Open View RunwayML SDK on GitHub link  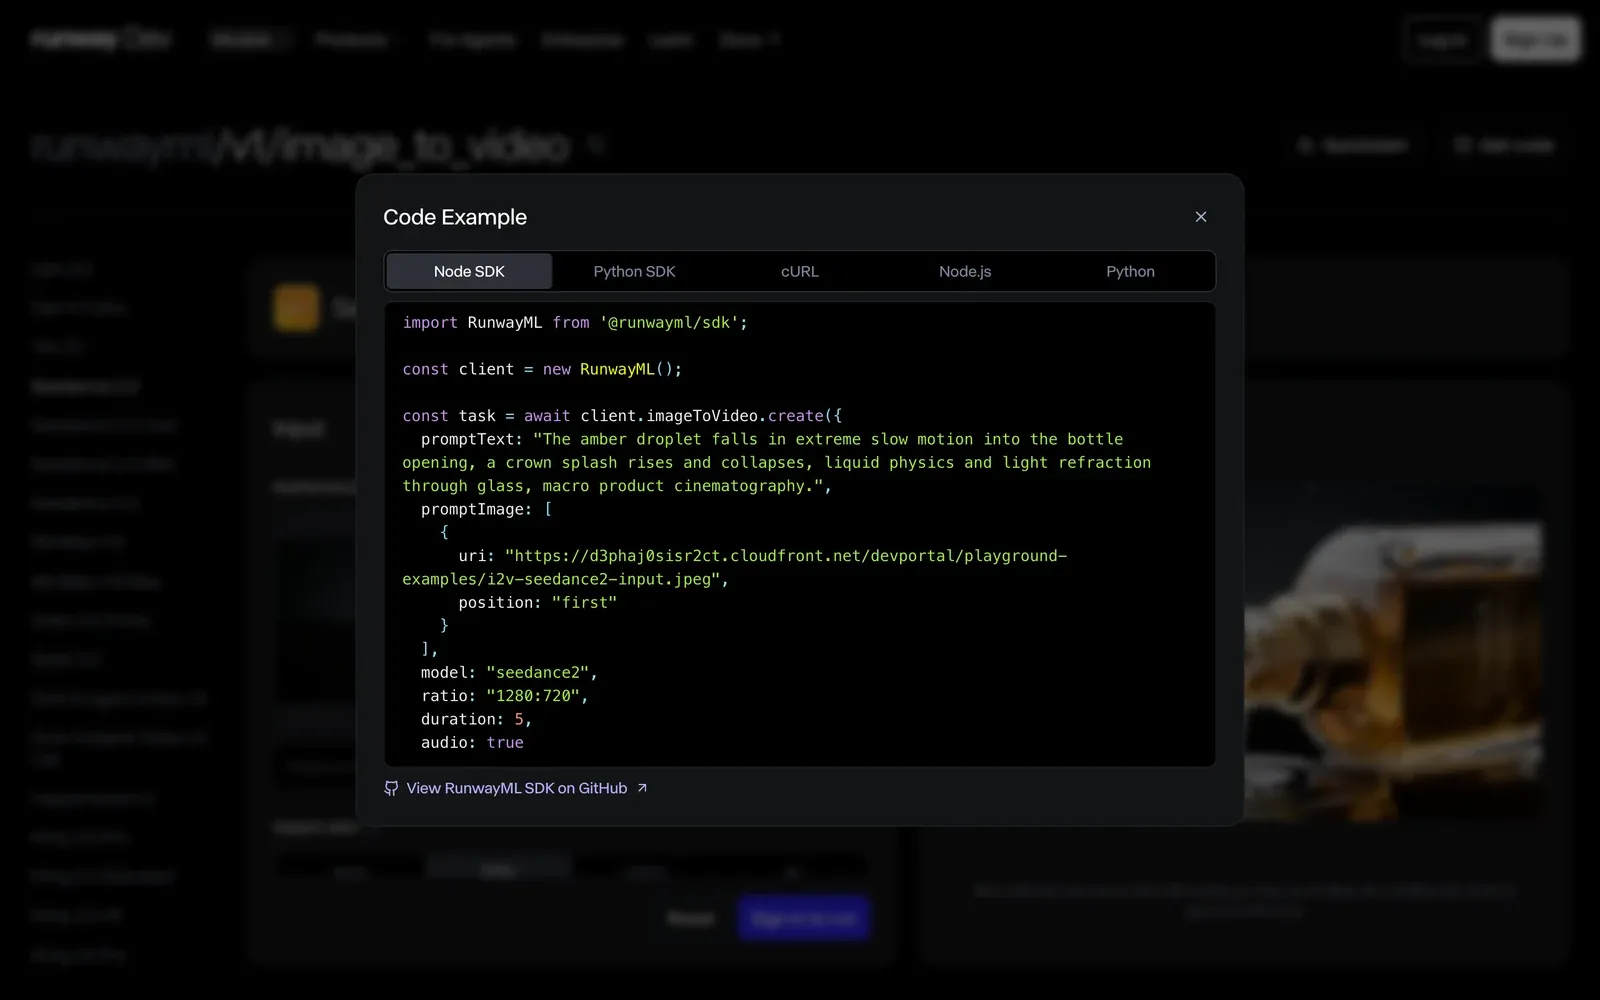point(516,788)
